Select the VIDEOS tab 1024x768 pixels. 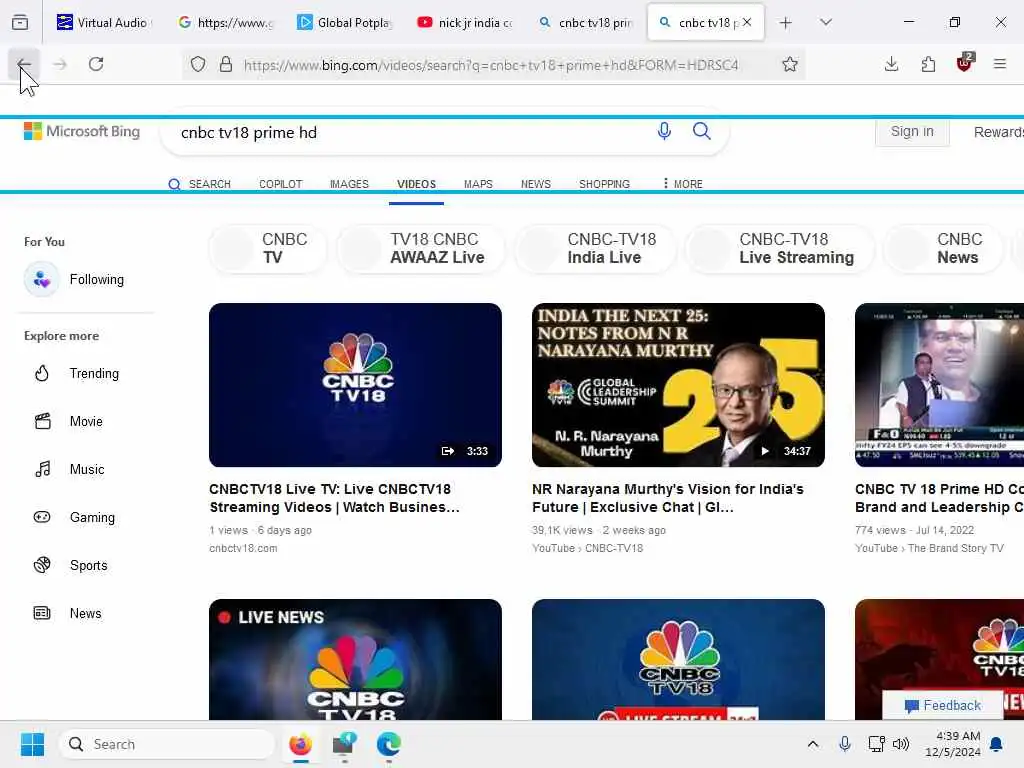[x=417, y=184]
